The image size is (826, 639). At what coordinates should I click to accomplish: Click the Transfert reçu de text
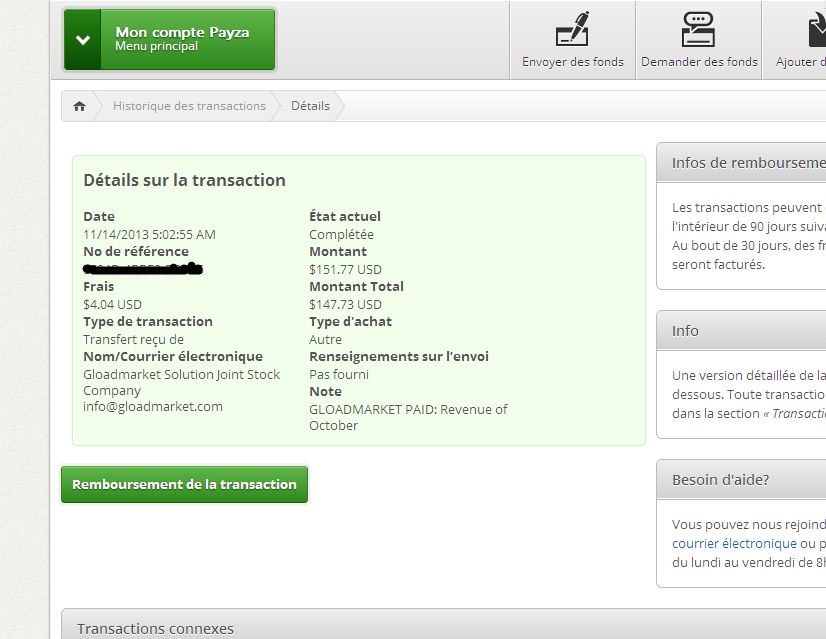133,339
